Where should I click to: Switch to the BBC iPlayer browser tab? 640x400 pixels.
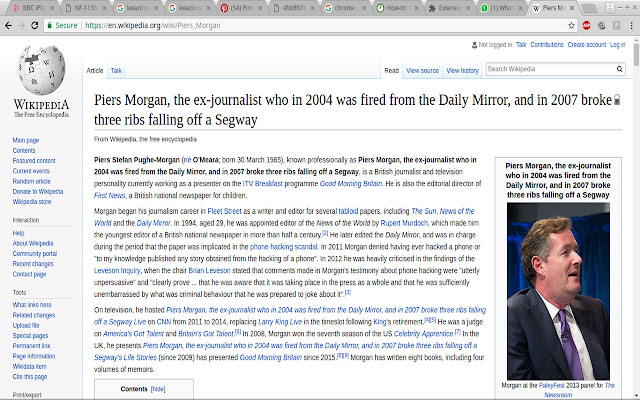click(x=33, y=8)
